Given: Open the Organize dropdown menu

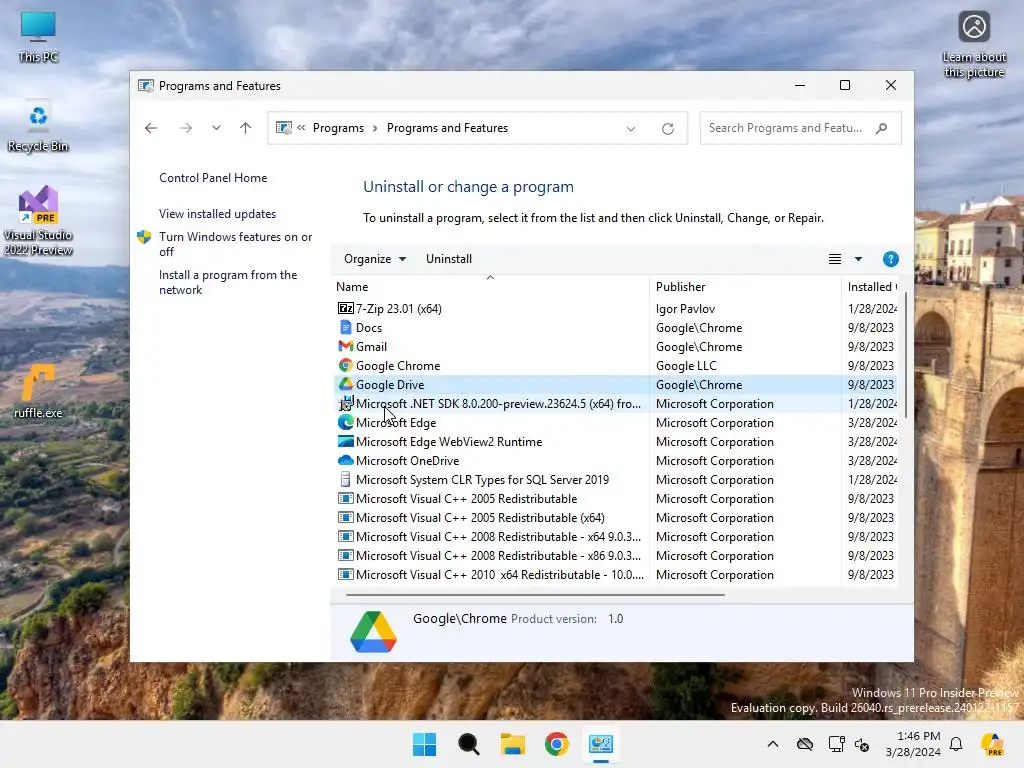Looking at the screenshot, I should [375, 259].
